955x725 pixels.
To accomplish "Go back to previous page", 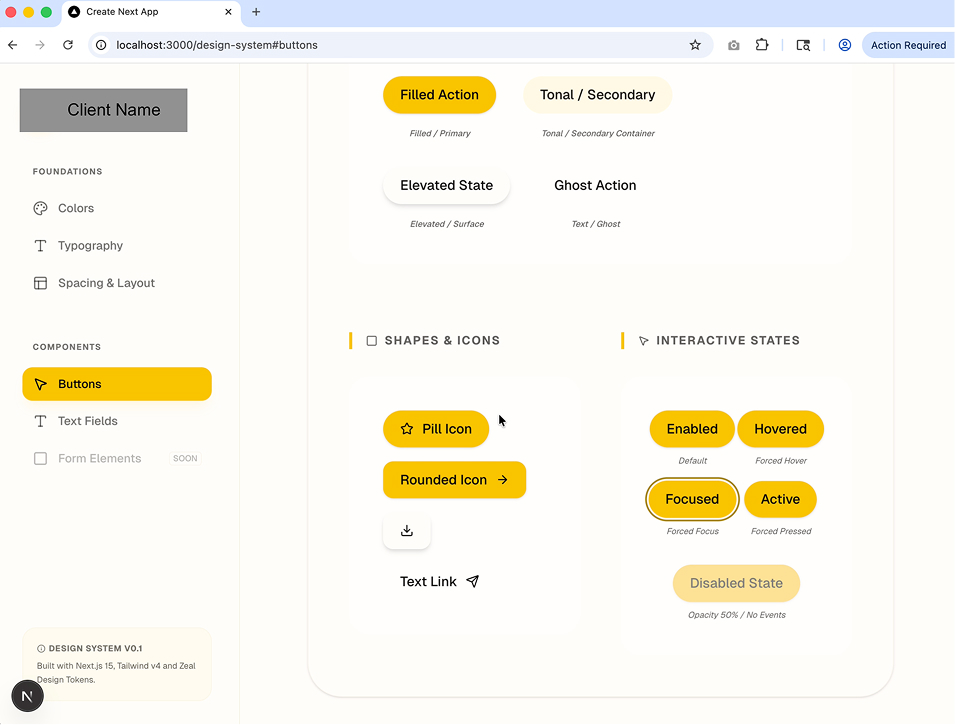I will click(13, 45).
